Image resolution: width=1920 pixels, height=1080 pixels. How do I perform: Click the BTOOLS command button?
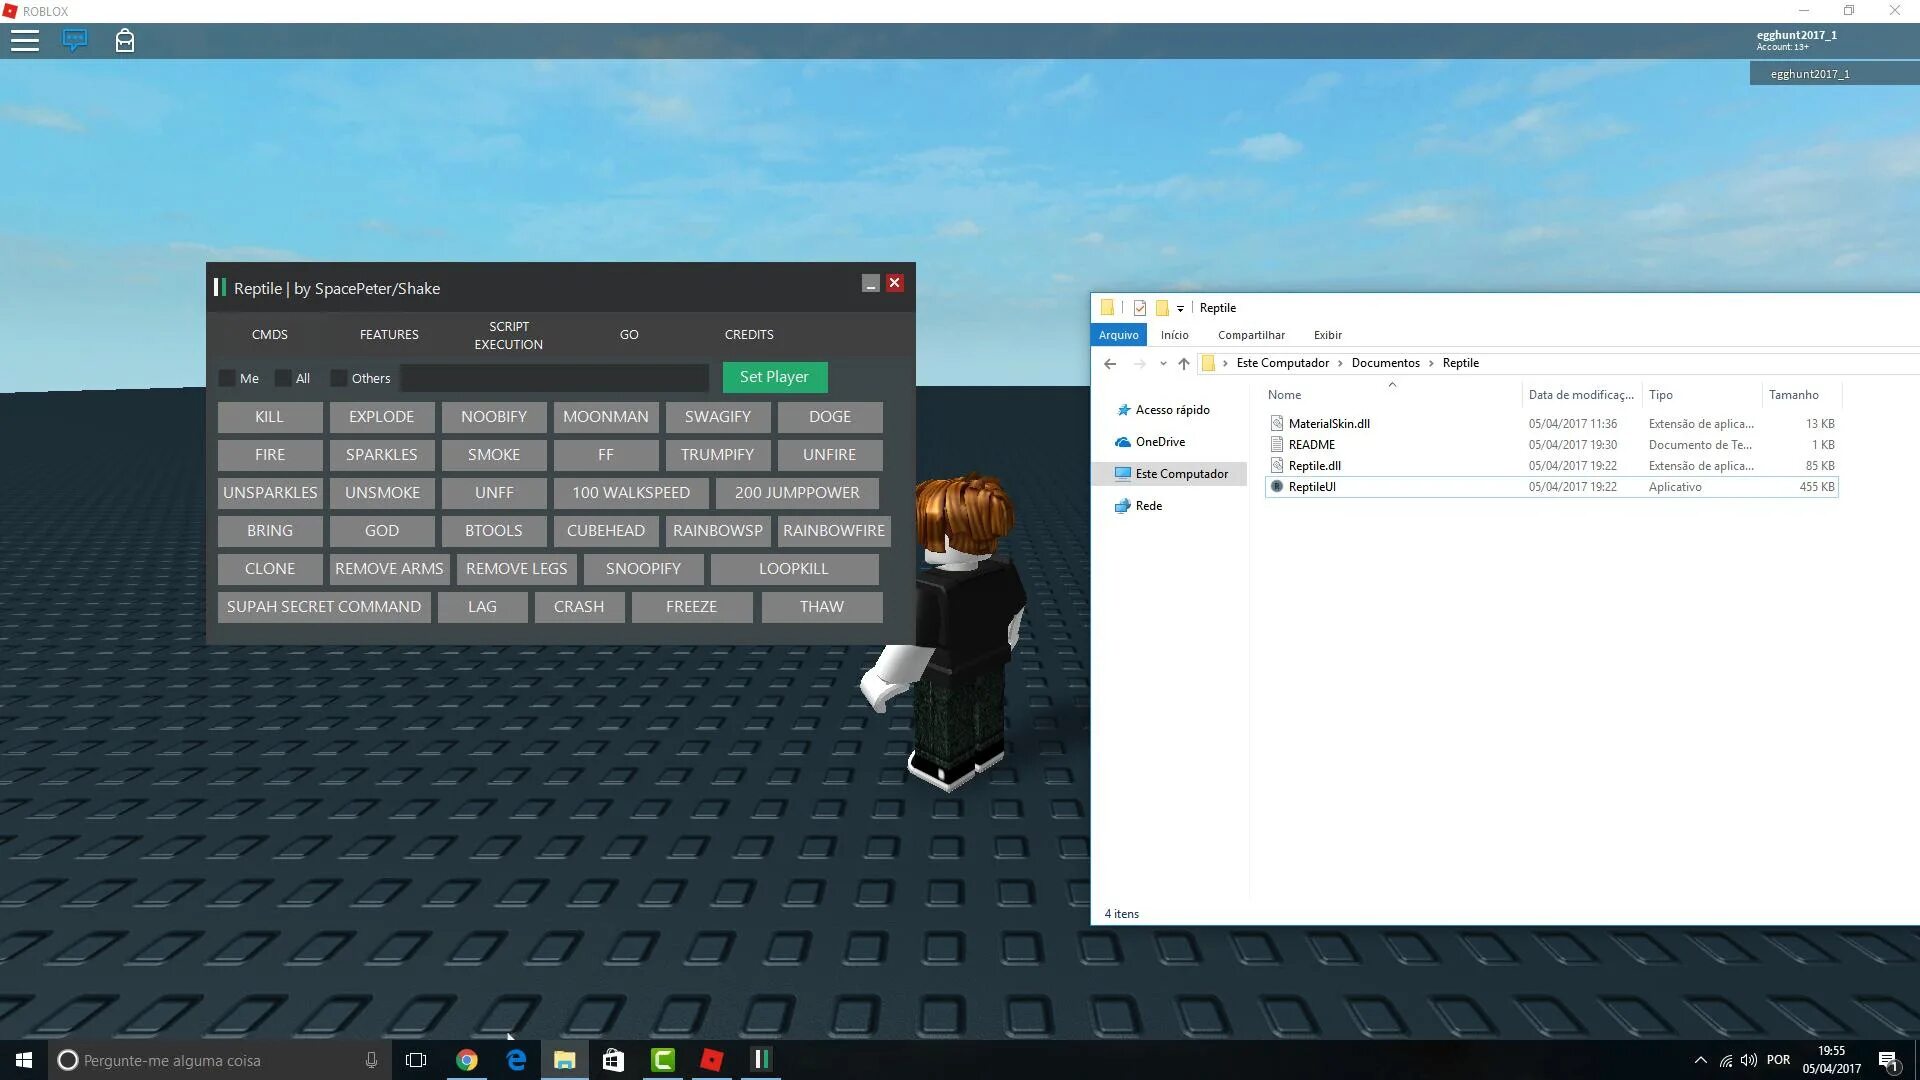point(493,530)
